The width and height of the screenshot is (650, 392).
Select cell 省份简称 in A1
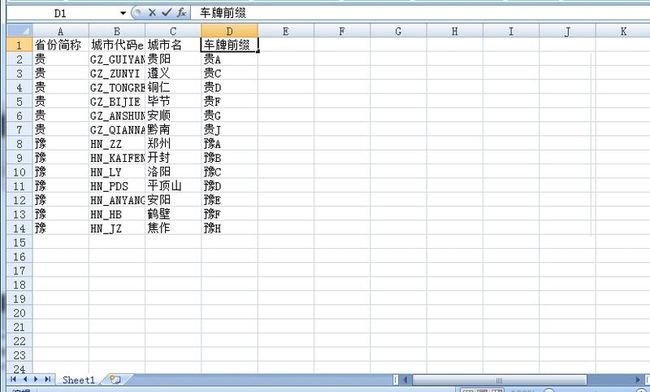pos(61,45)
